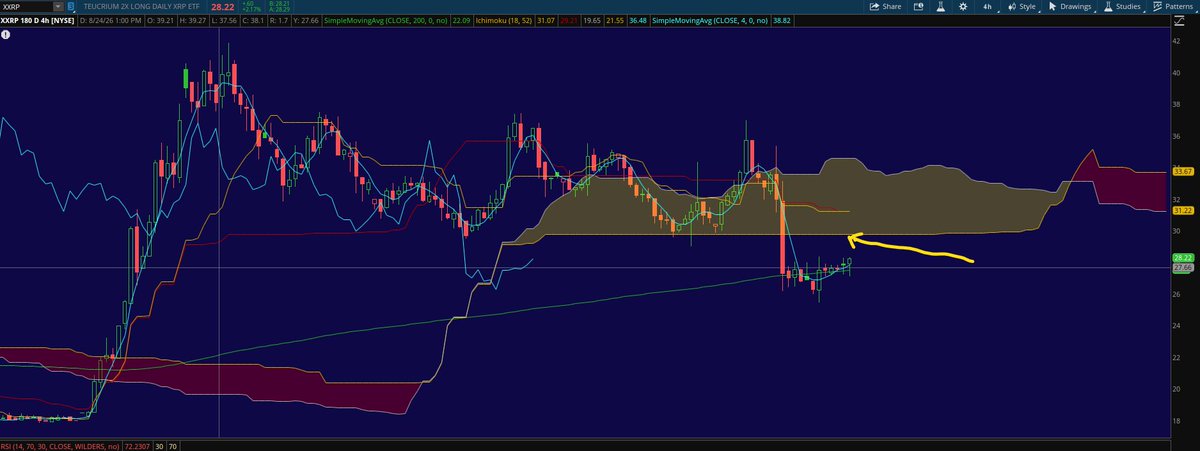Open the Studies menu

pyautogui.click(x=1122, y=6)
